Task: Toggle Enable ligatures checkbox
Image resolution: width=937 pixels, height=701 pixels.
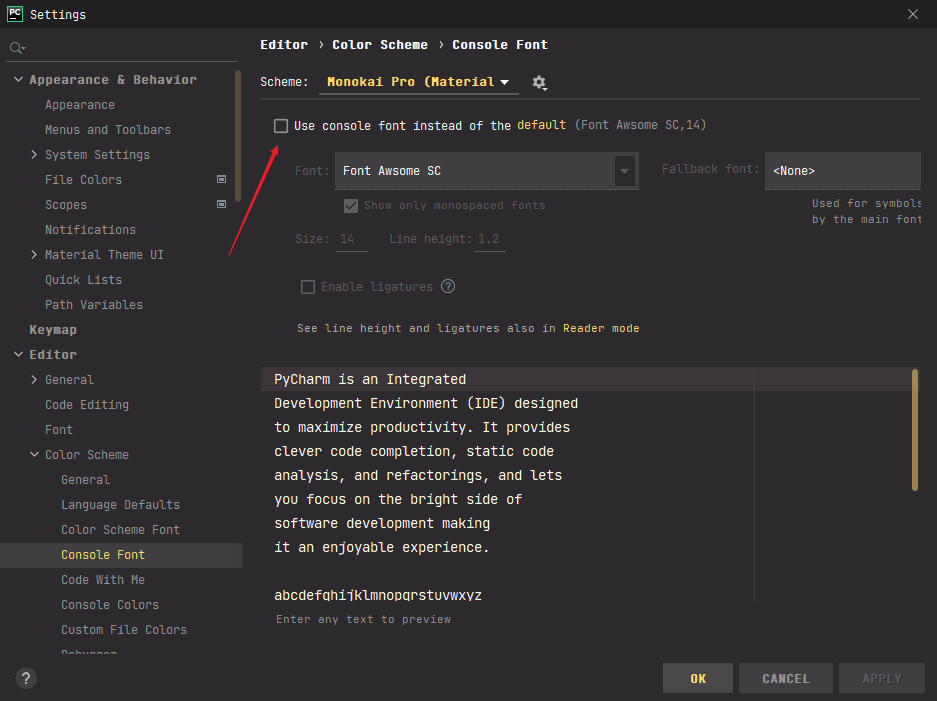Action: click(x=308, y=287)
